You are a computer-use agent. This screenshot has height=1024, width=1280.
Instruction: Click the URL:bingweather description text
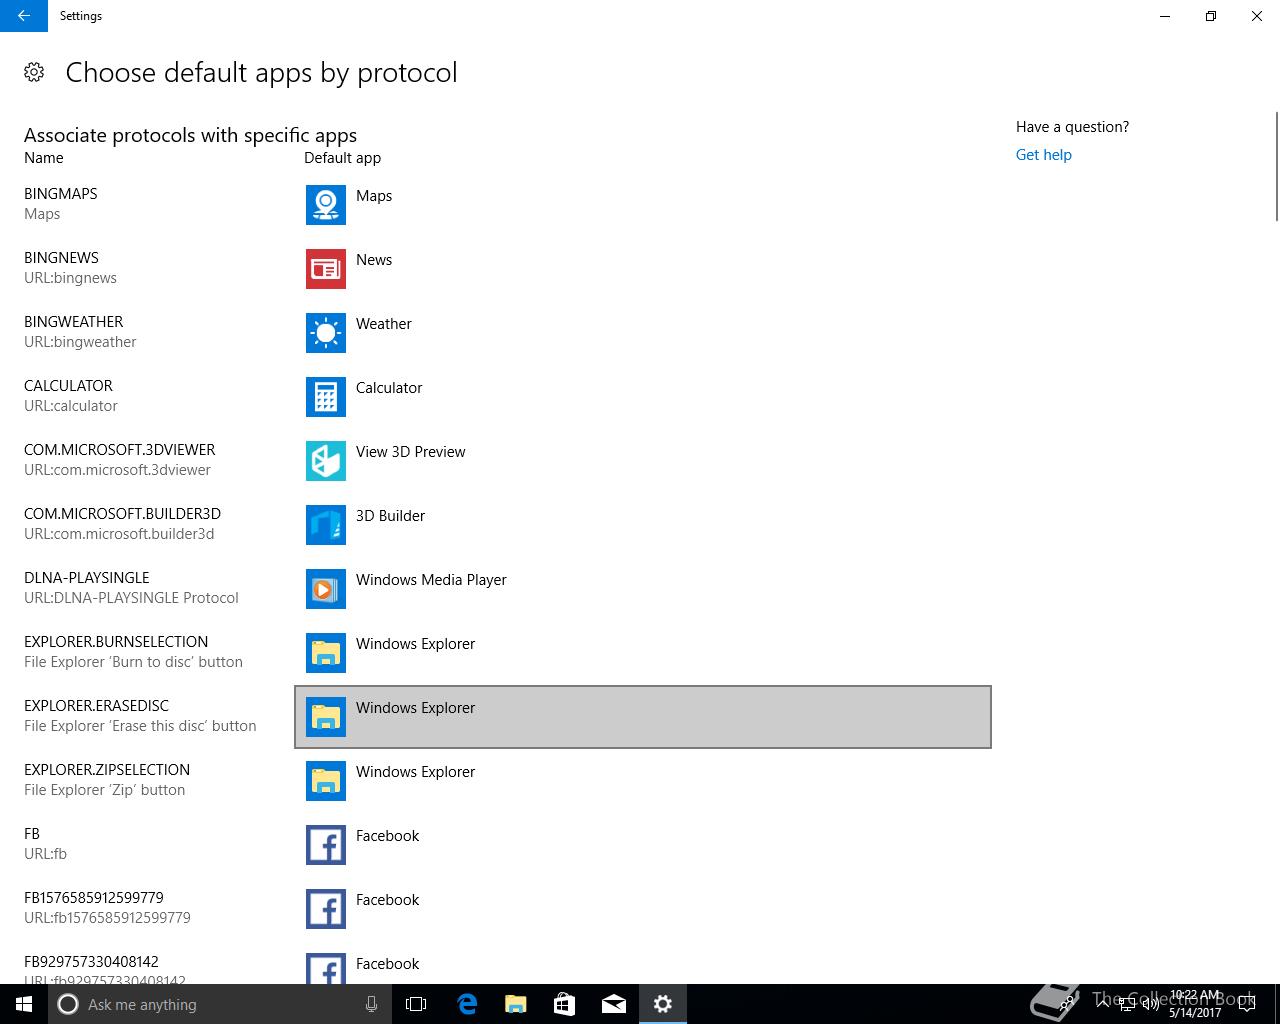[x=80, y=342]
